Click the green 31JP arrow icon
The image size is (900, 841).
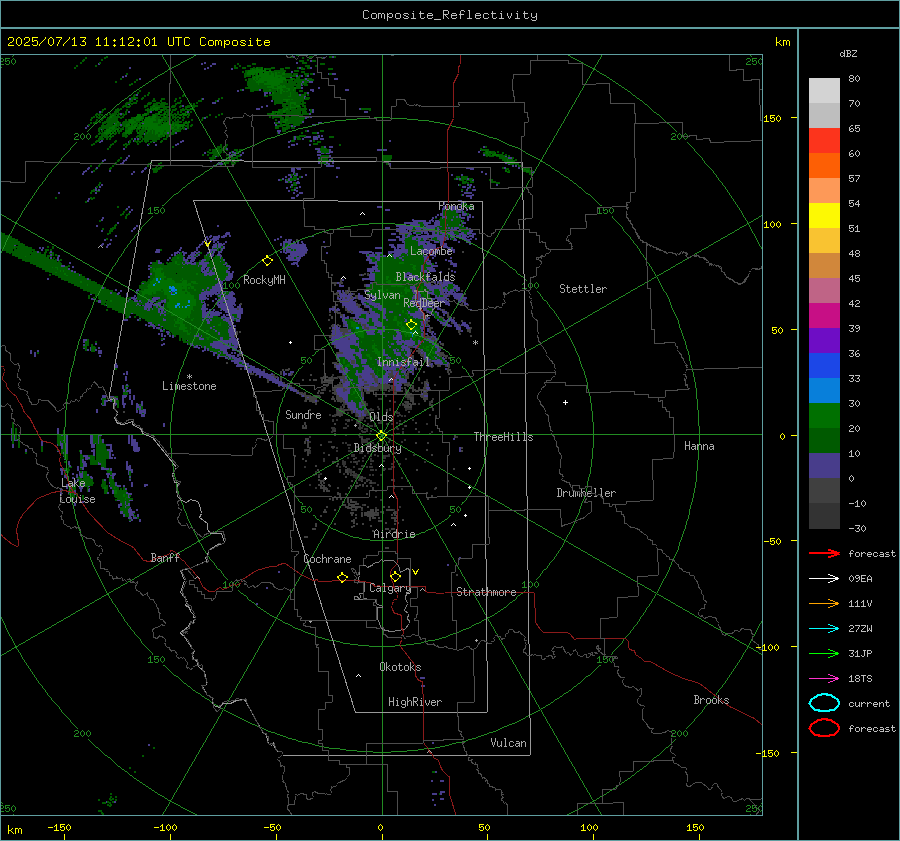point(824,653)
